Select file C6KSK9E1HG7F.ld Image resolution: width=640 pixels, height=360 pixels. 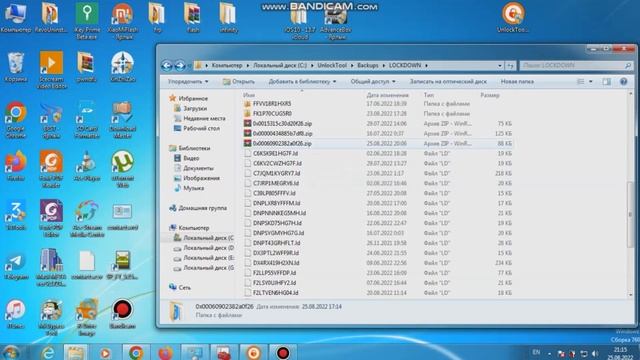coord(276,153)
